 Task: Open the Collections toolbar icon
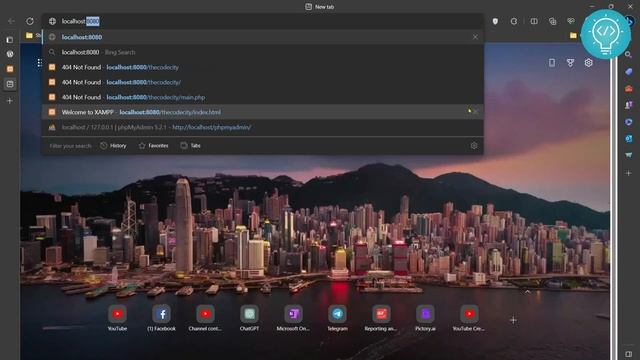coord(553,21)
